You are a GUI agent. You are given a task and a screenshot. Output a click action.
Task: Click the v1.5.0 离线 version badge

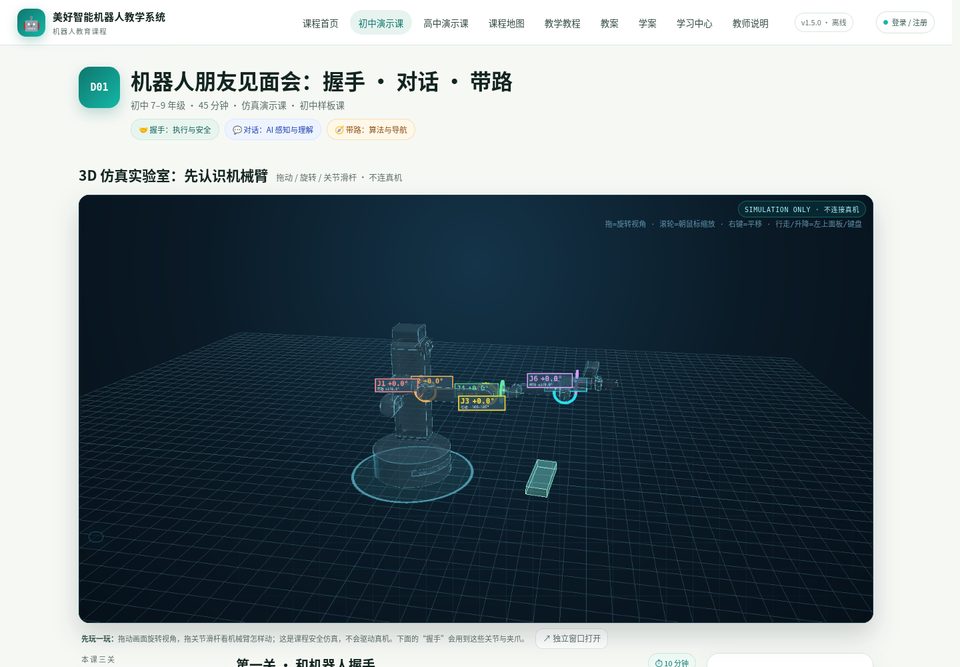[823, 23]
